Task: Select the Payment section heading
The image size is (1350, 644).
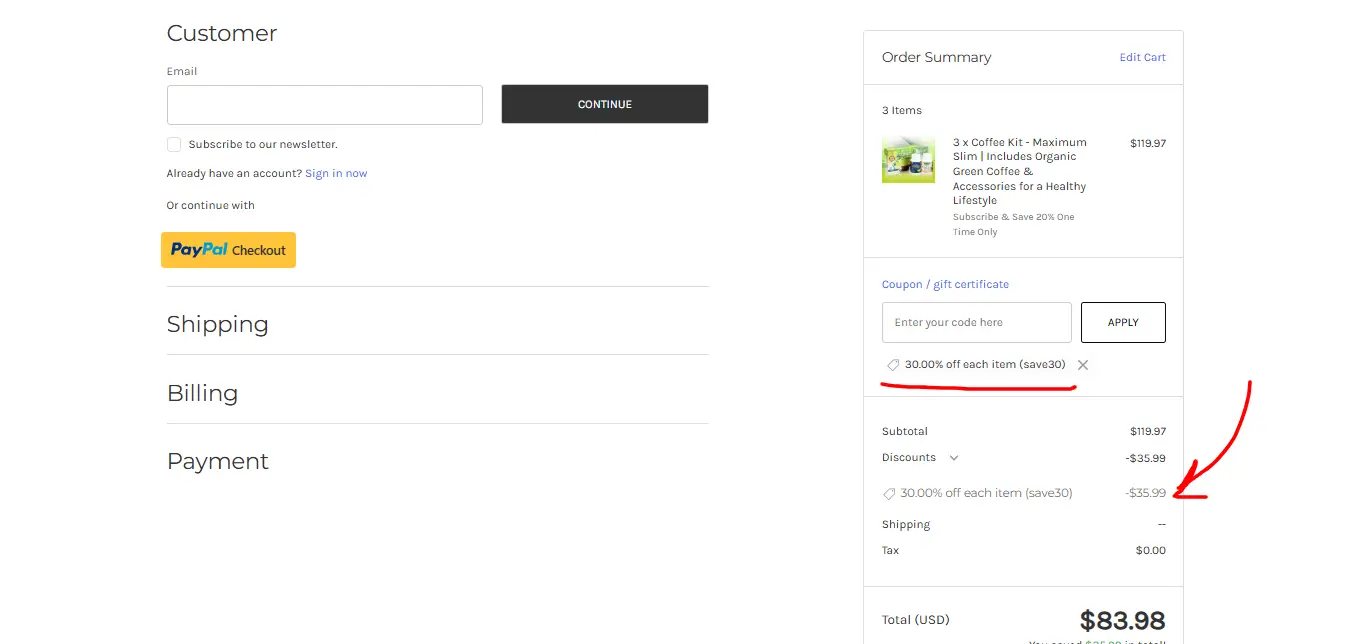Action: pyautogui.click(x=218, y=461)
